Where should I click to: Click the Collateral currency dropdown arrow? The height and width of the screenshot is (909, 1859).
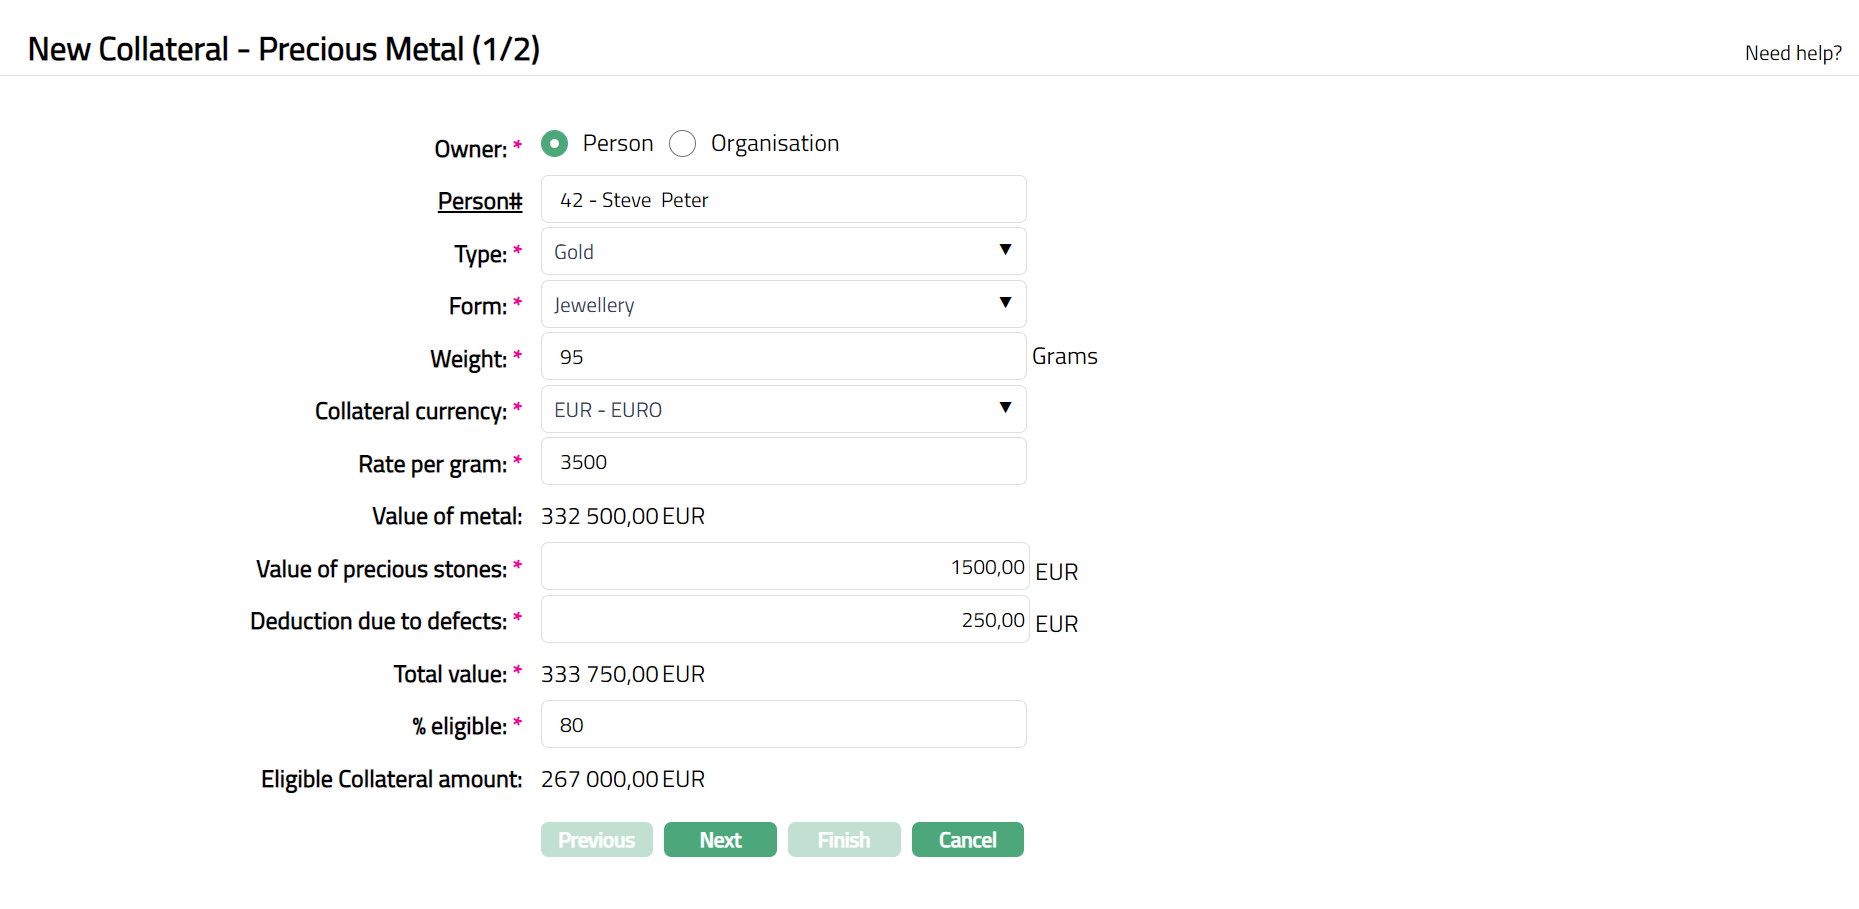(x=1005, y=408)
